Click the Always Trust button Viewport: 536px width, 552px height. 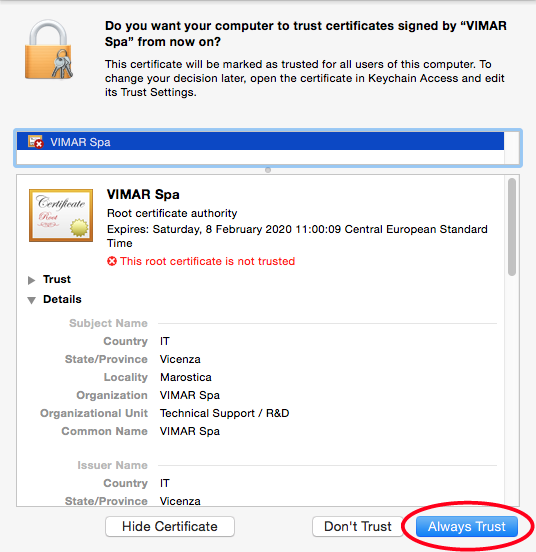pos(467,526)
